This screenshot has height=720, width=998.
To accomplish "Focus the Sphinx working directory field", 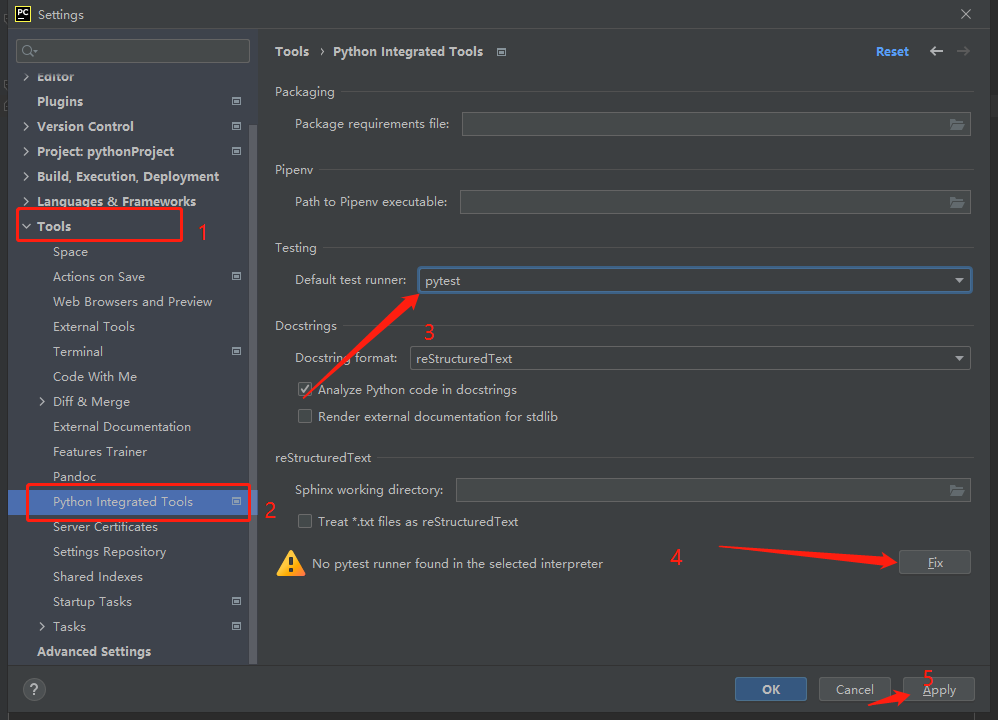I will point(713,490).
